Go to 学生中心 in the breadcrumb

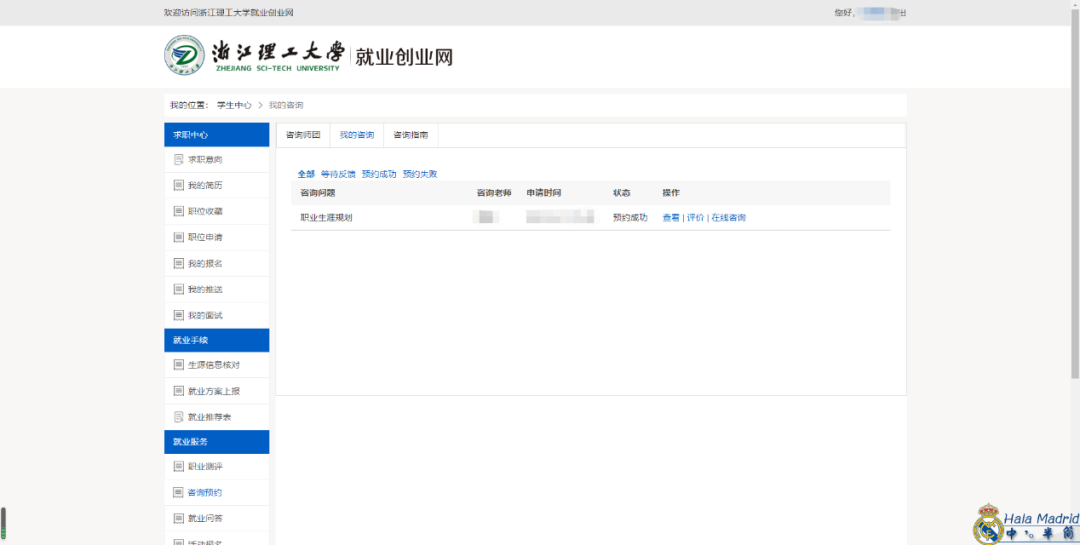(x=233, y=105)
